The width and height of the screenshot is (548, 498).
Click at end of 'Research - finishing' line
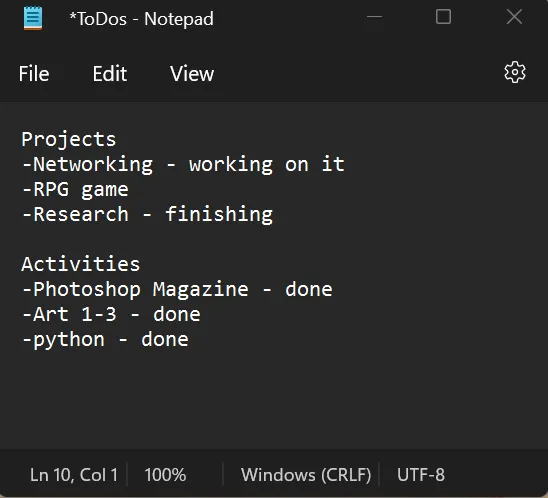pyautogui.click(x=274, y=214)
